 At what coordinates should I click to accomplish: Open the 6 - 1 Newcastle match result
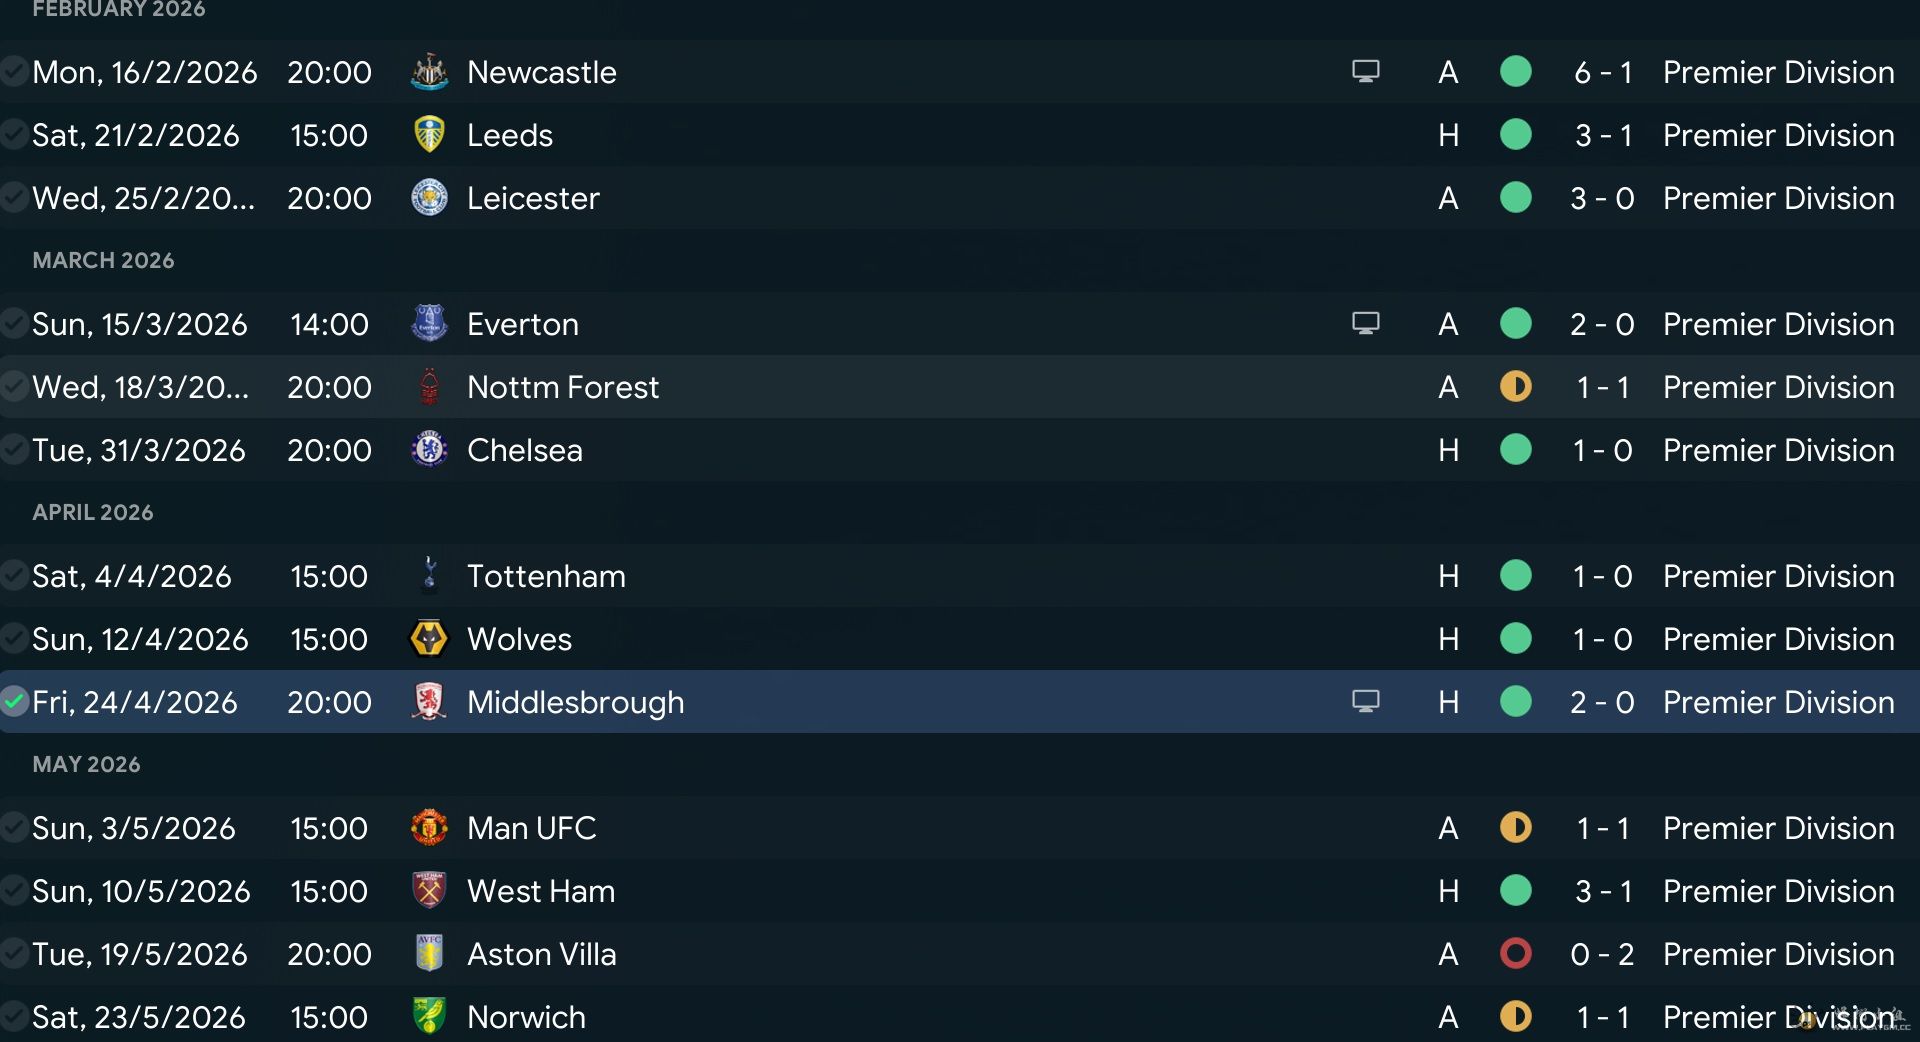pyautogui.click(x=1602, y=72)
